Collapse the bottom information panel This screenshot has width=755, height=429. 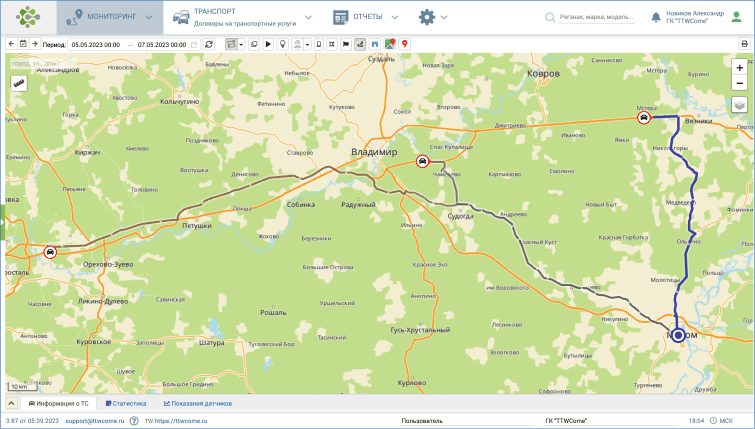click(11, 403)
